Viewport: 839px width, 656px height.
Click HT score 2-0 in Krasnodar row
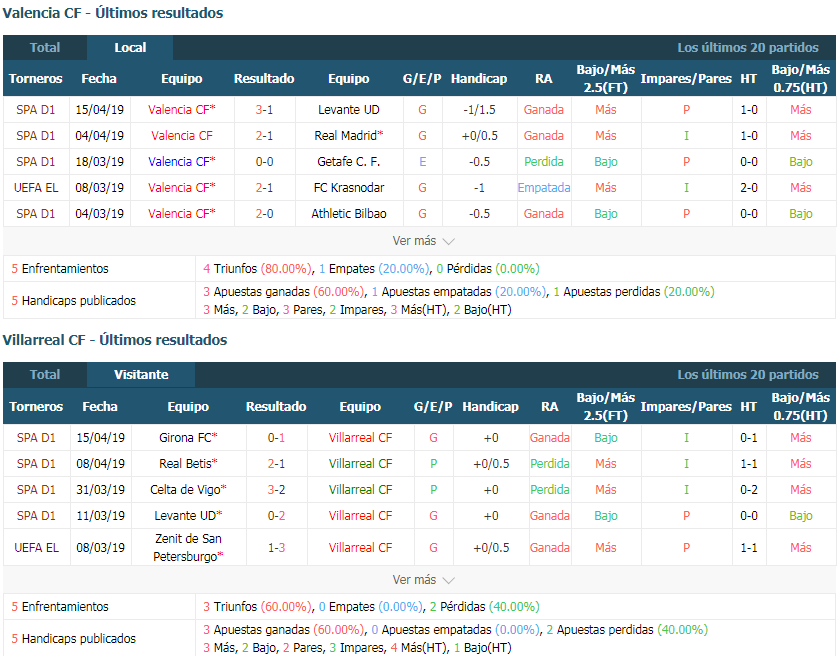(x=749, y=188)
